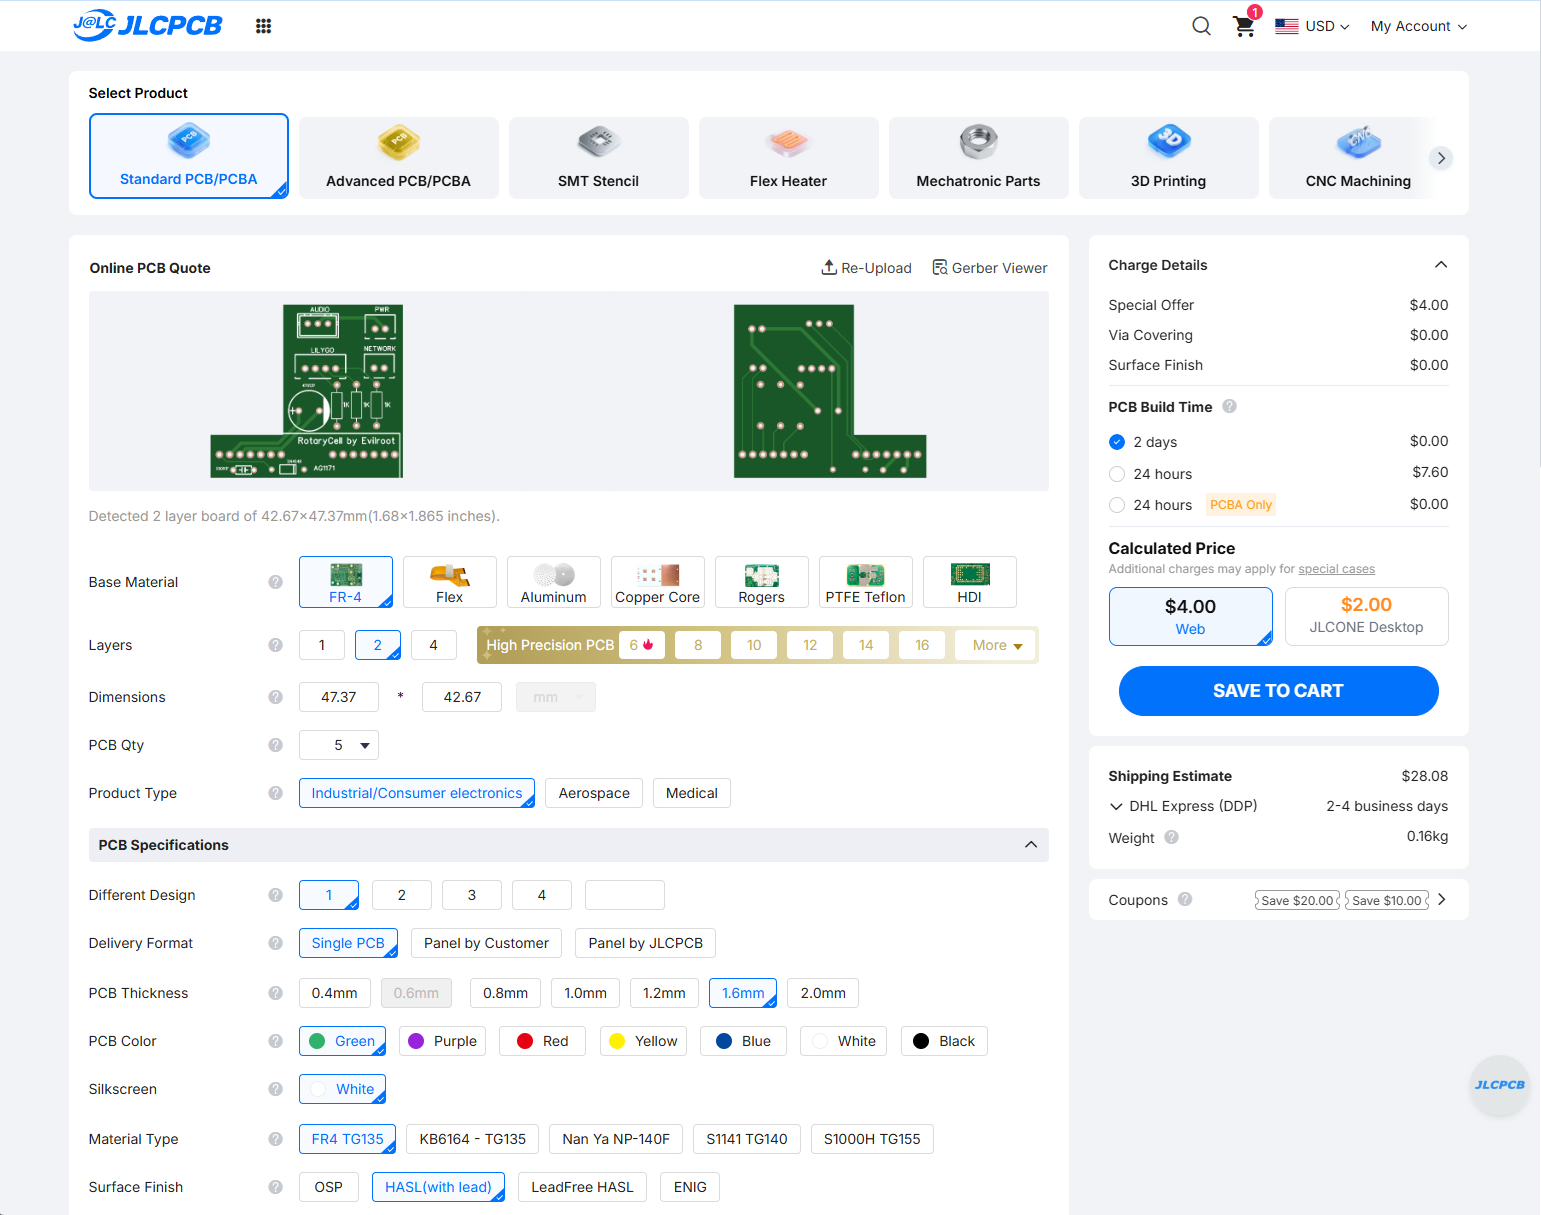Select the 3D Printing product tab
Screen dimensions: 1541x1215
(1169, 158)
